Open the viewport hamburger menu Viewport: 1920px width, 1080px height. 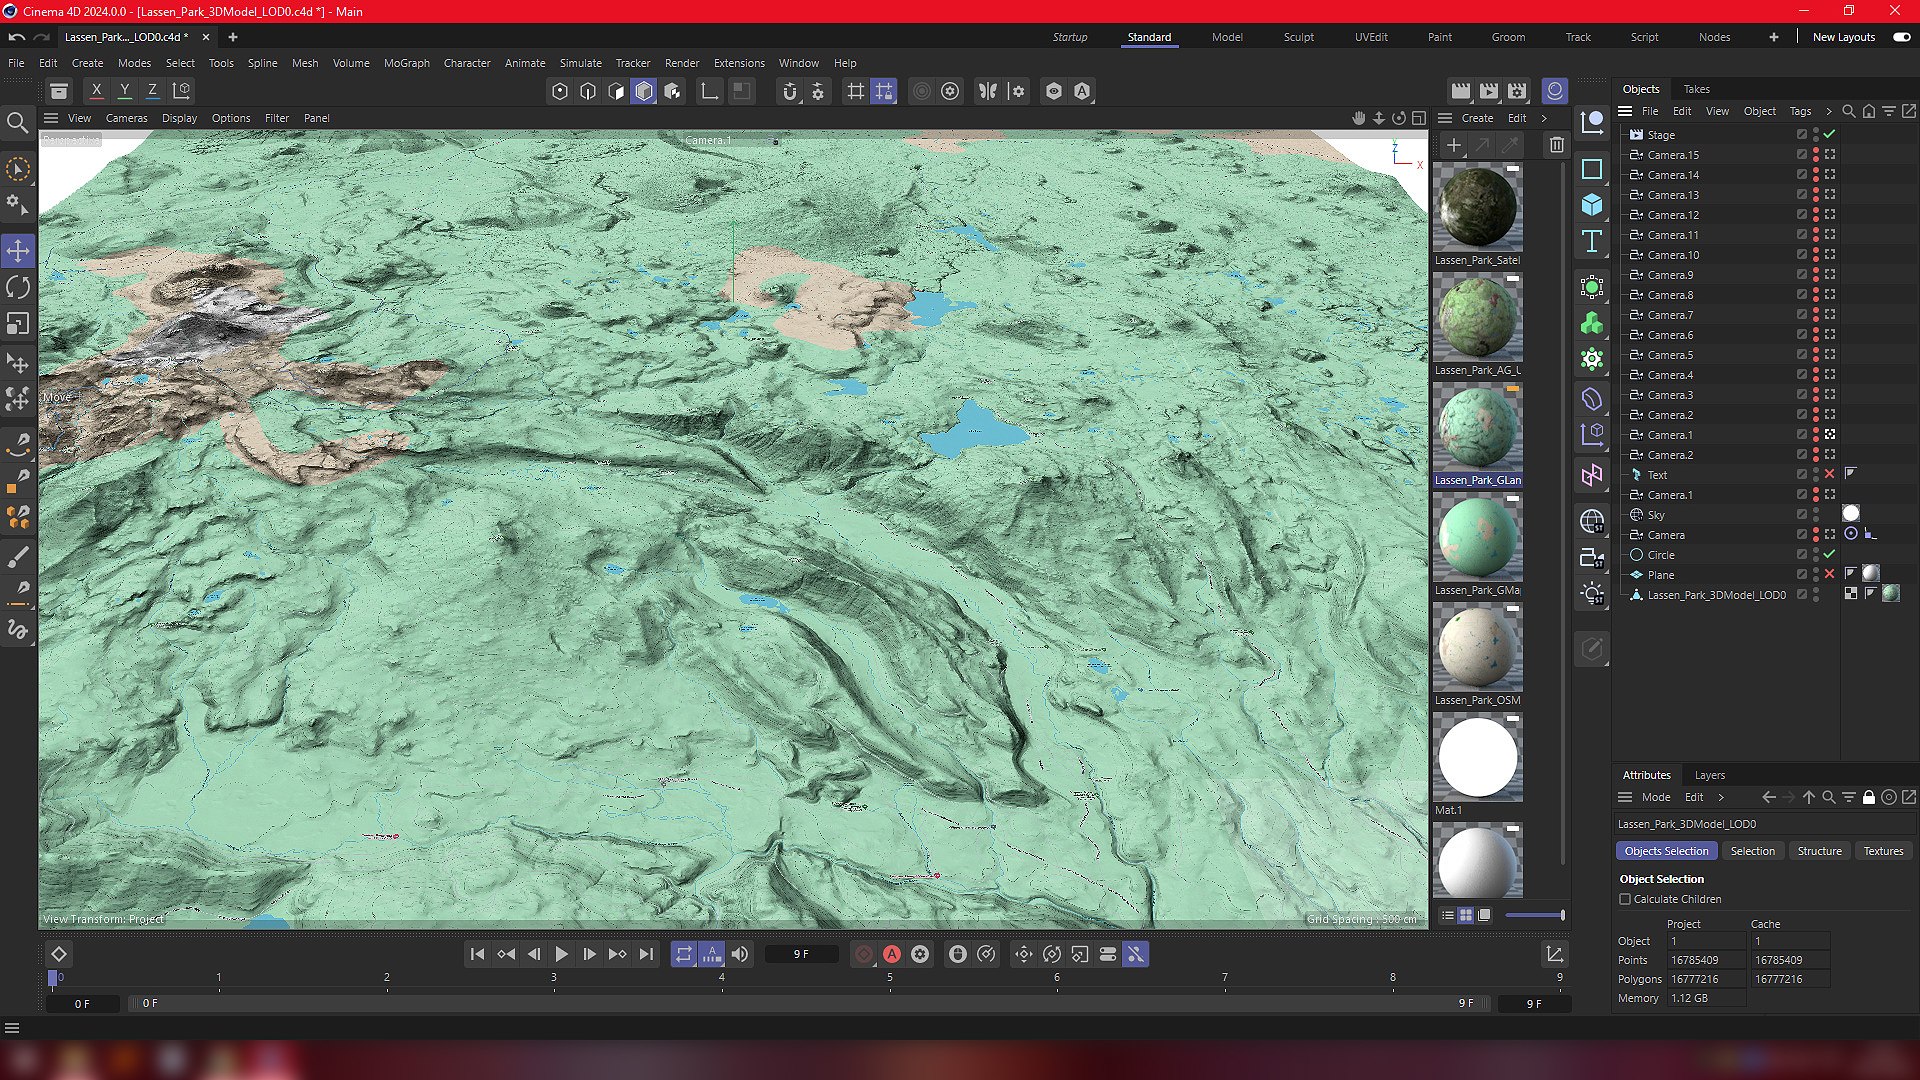click(51, 118)
